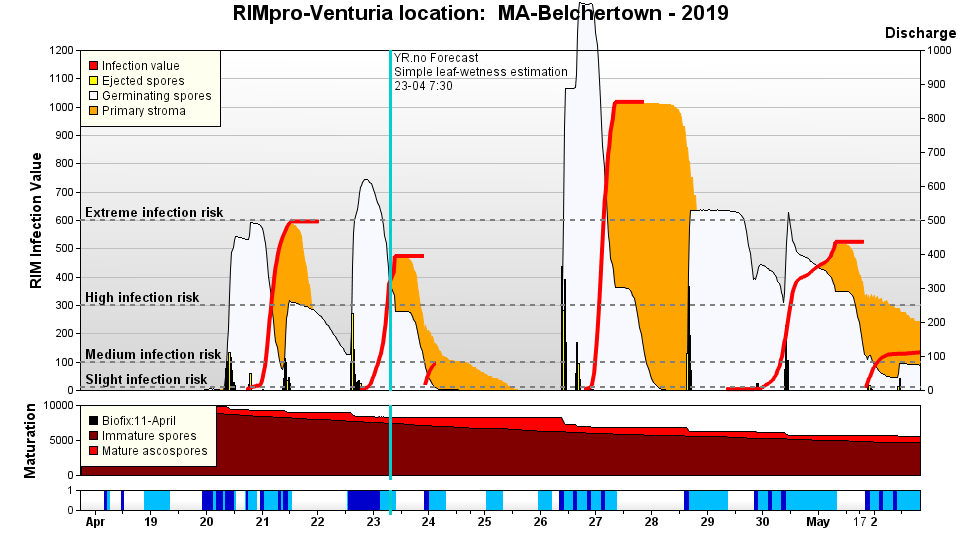Screen dimensions: 960x535
Task: Click the 'Germinating spores' legend label
Action: [157, 95]
